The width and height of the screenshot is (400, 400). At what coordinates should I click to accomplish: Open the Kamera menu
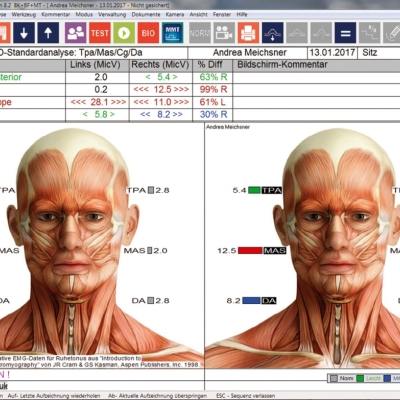[x=175, y=14]
